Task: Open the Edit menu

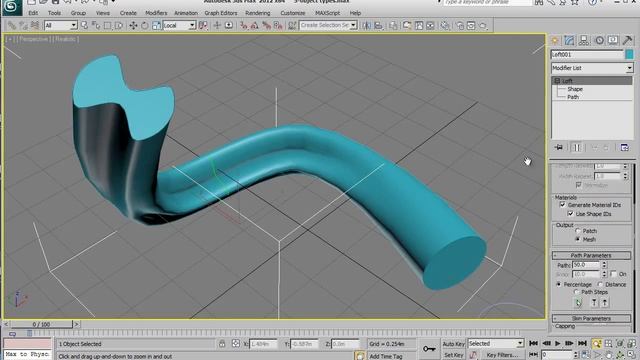Action: click(x=33, y=13)
